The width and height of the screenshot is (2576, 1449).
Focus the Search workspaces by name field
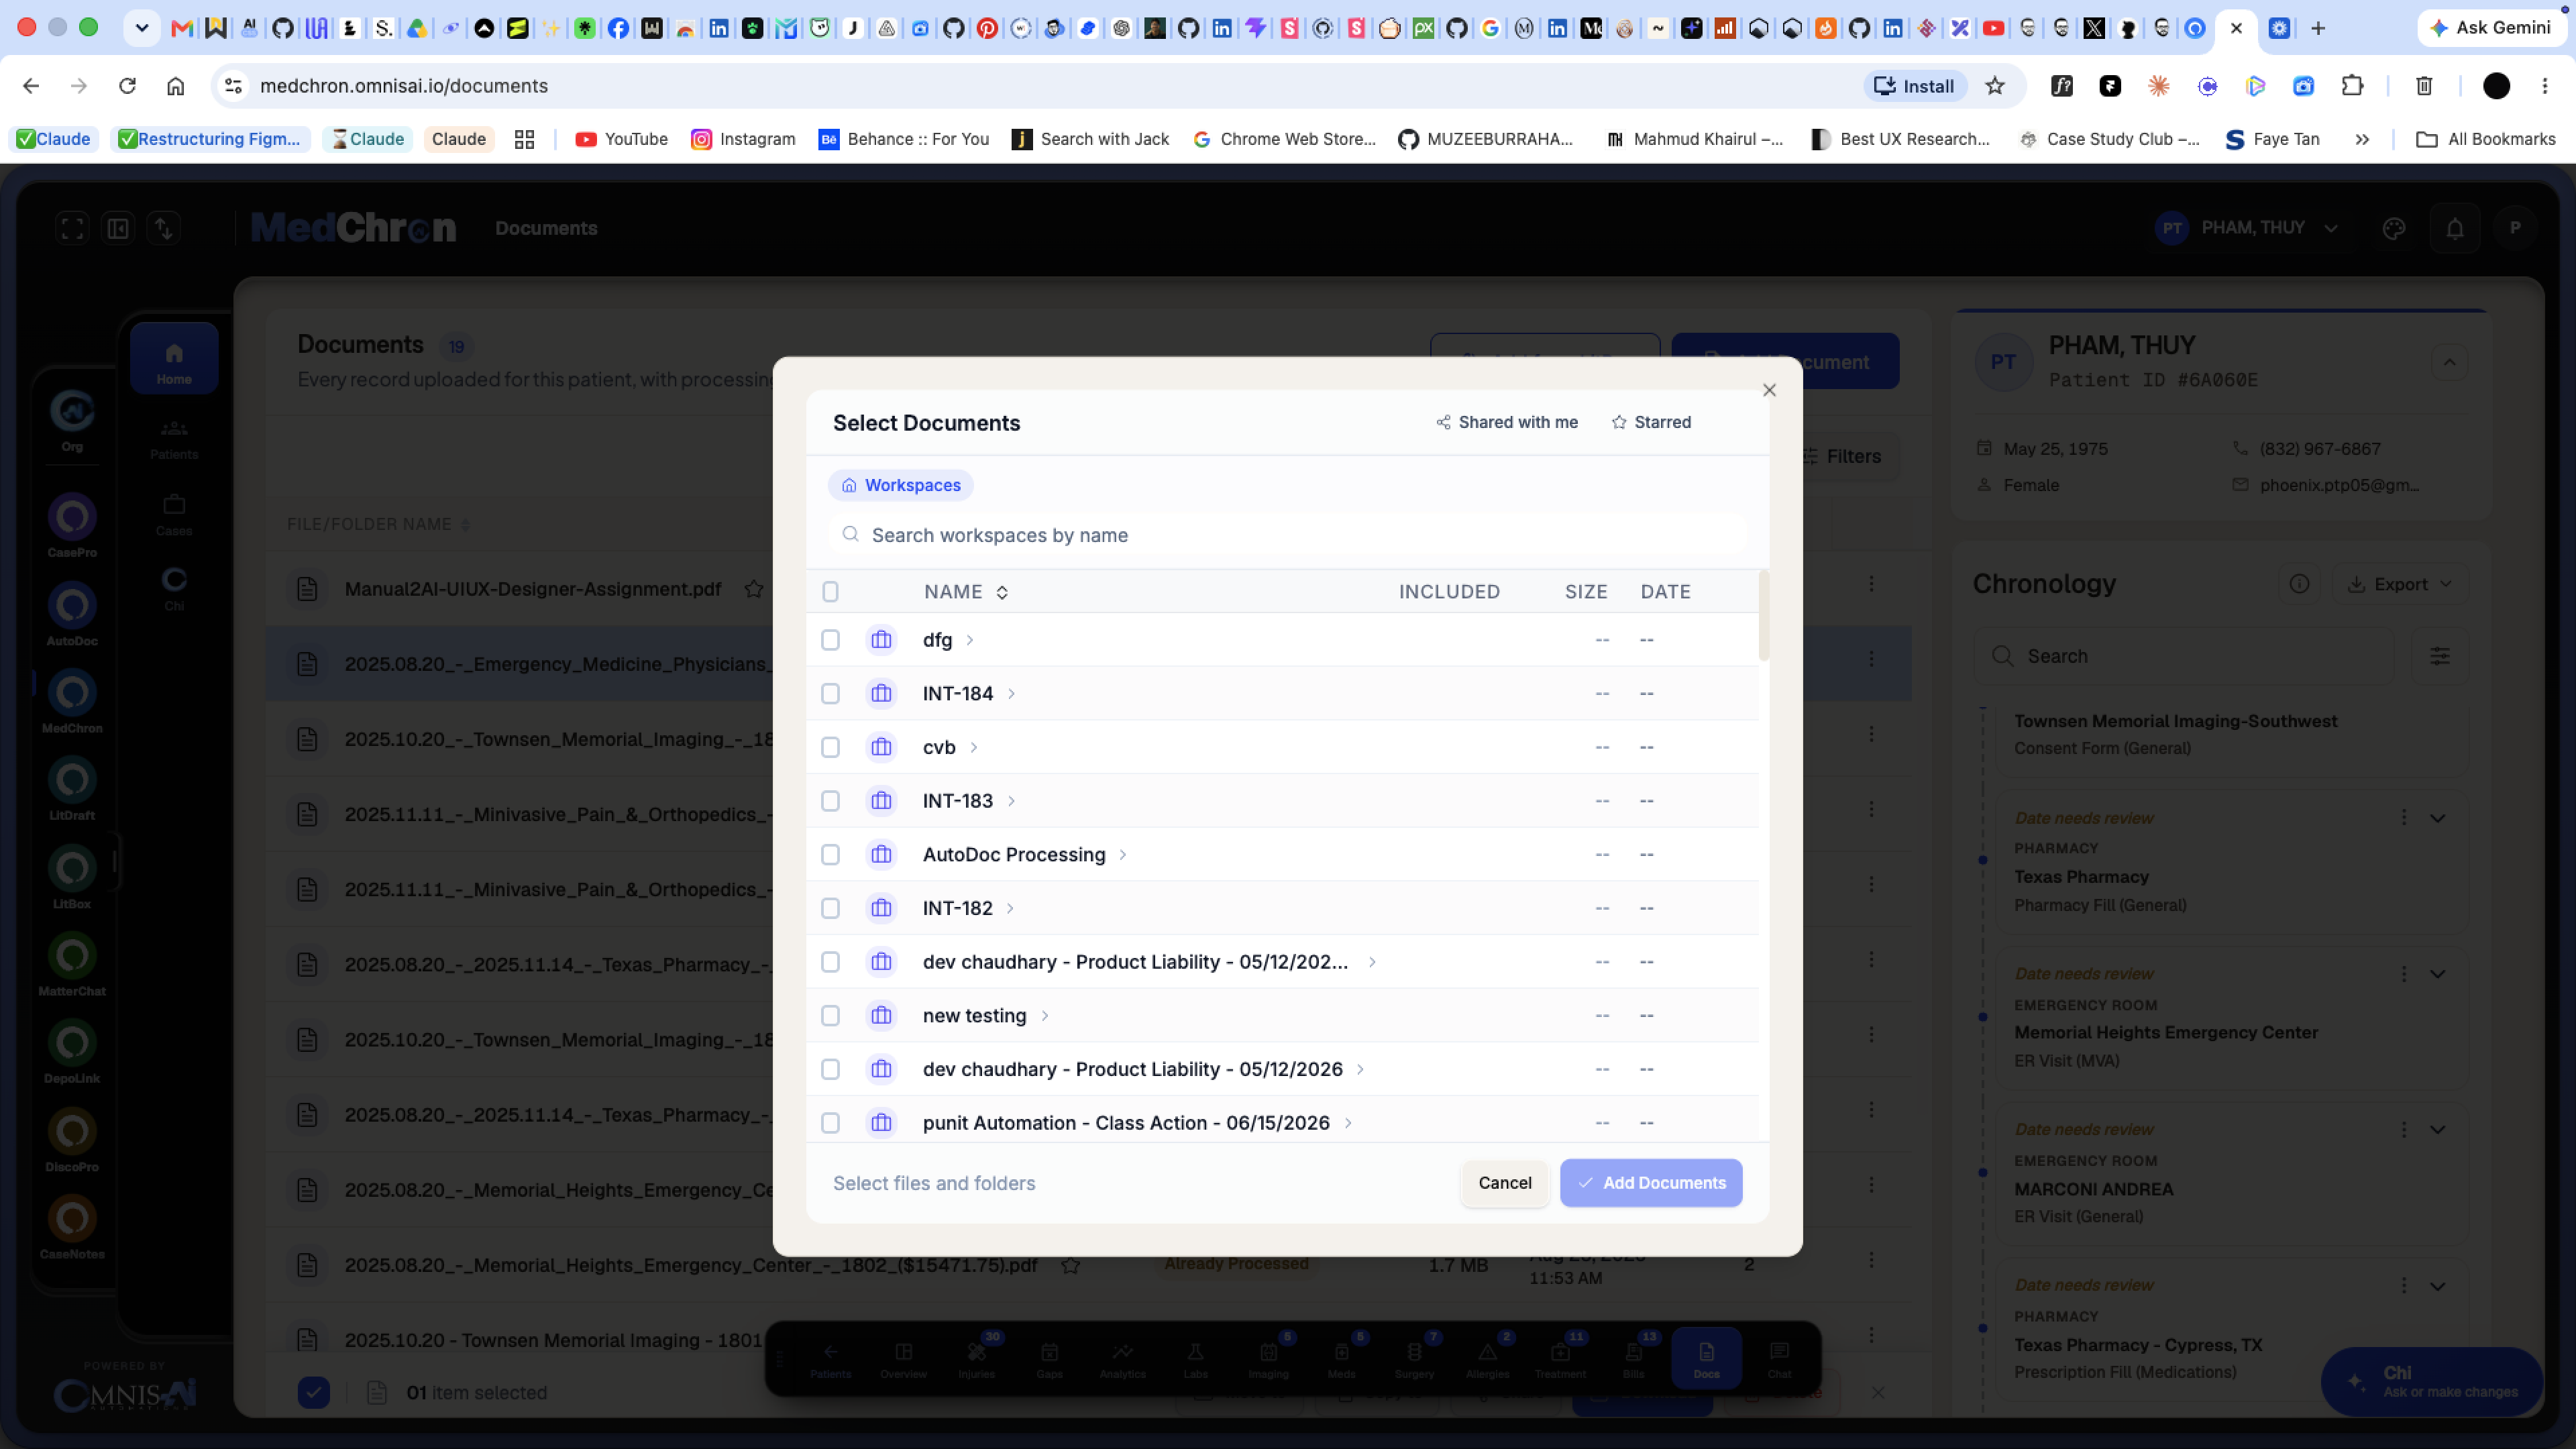click(x=1288, y=535)
